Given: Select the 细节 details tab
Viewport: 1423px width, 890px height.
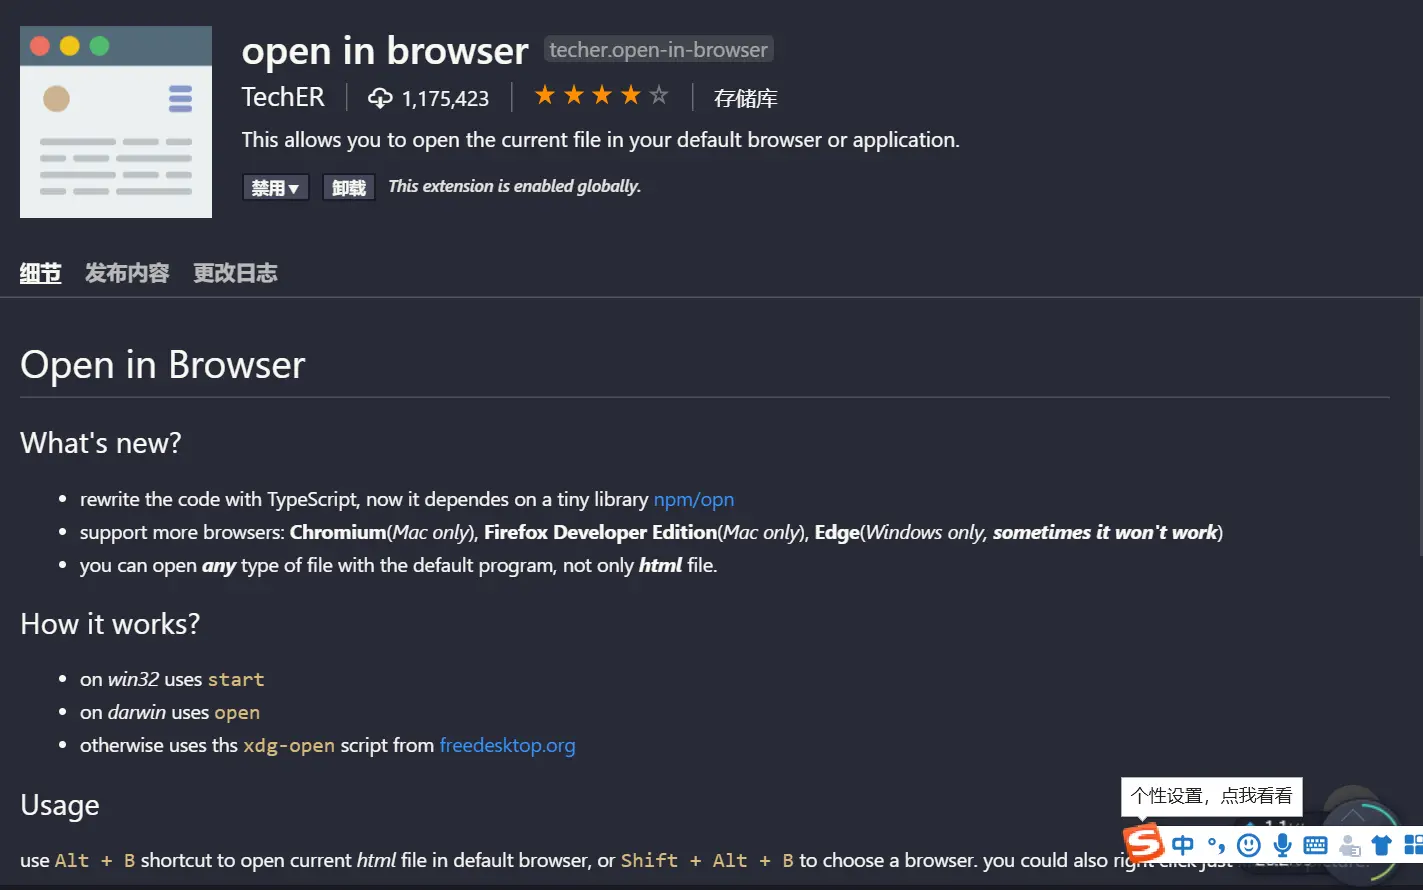Looking at the screenshot, I should [x=41, y=273].
